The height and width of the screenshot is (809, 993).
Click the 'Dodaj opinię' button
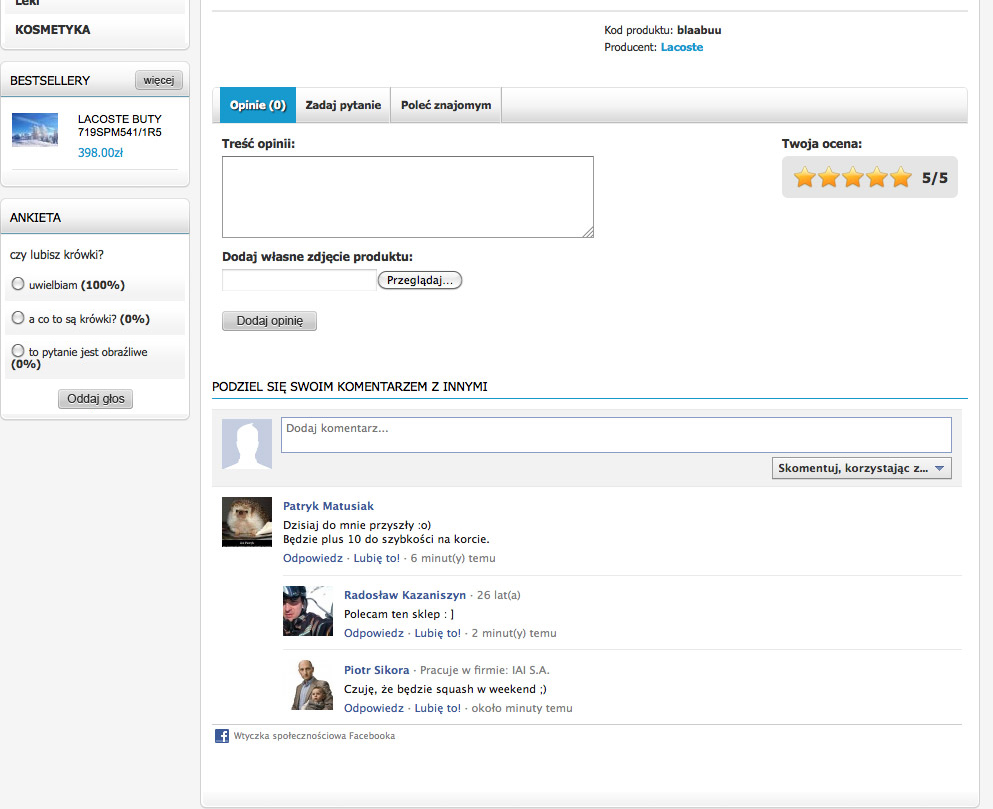pyautogui.click(x=269, y=321)
